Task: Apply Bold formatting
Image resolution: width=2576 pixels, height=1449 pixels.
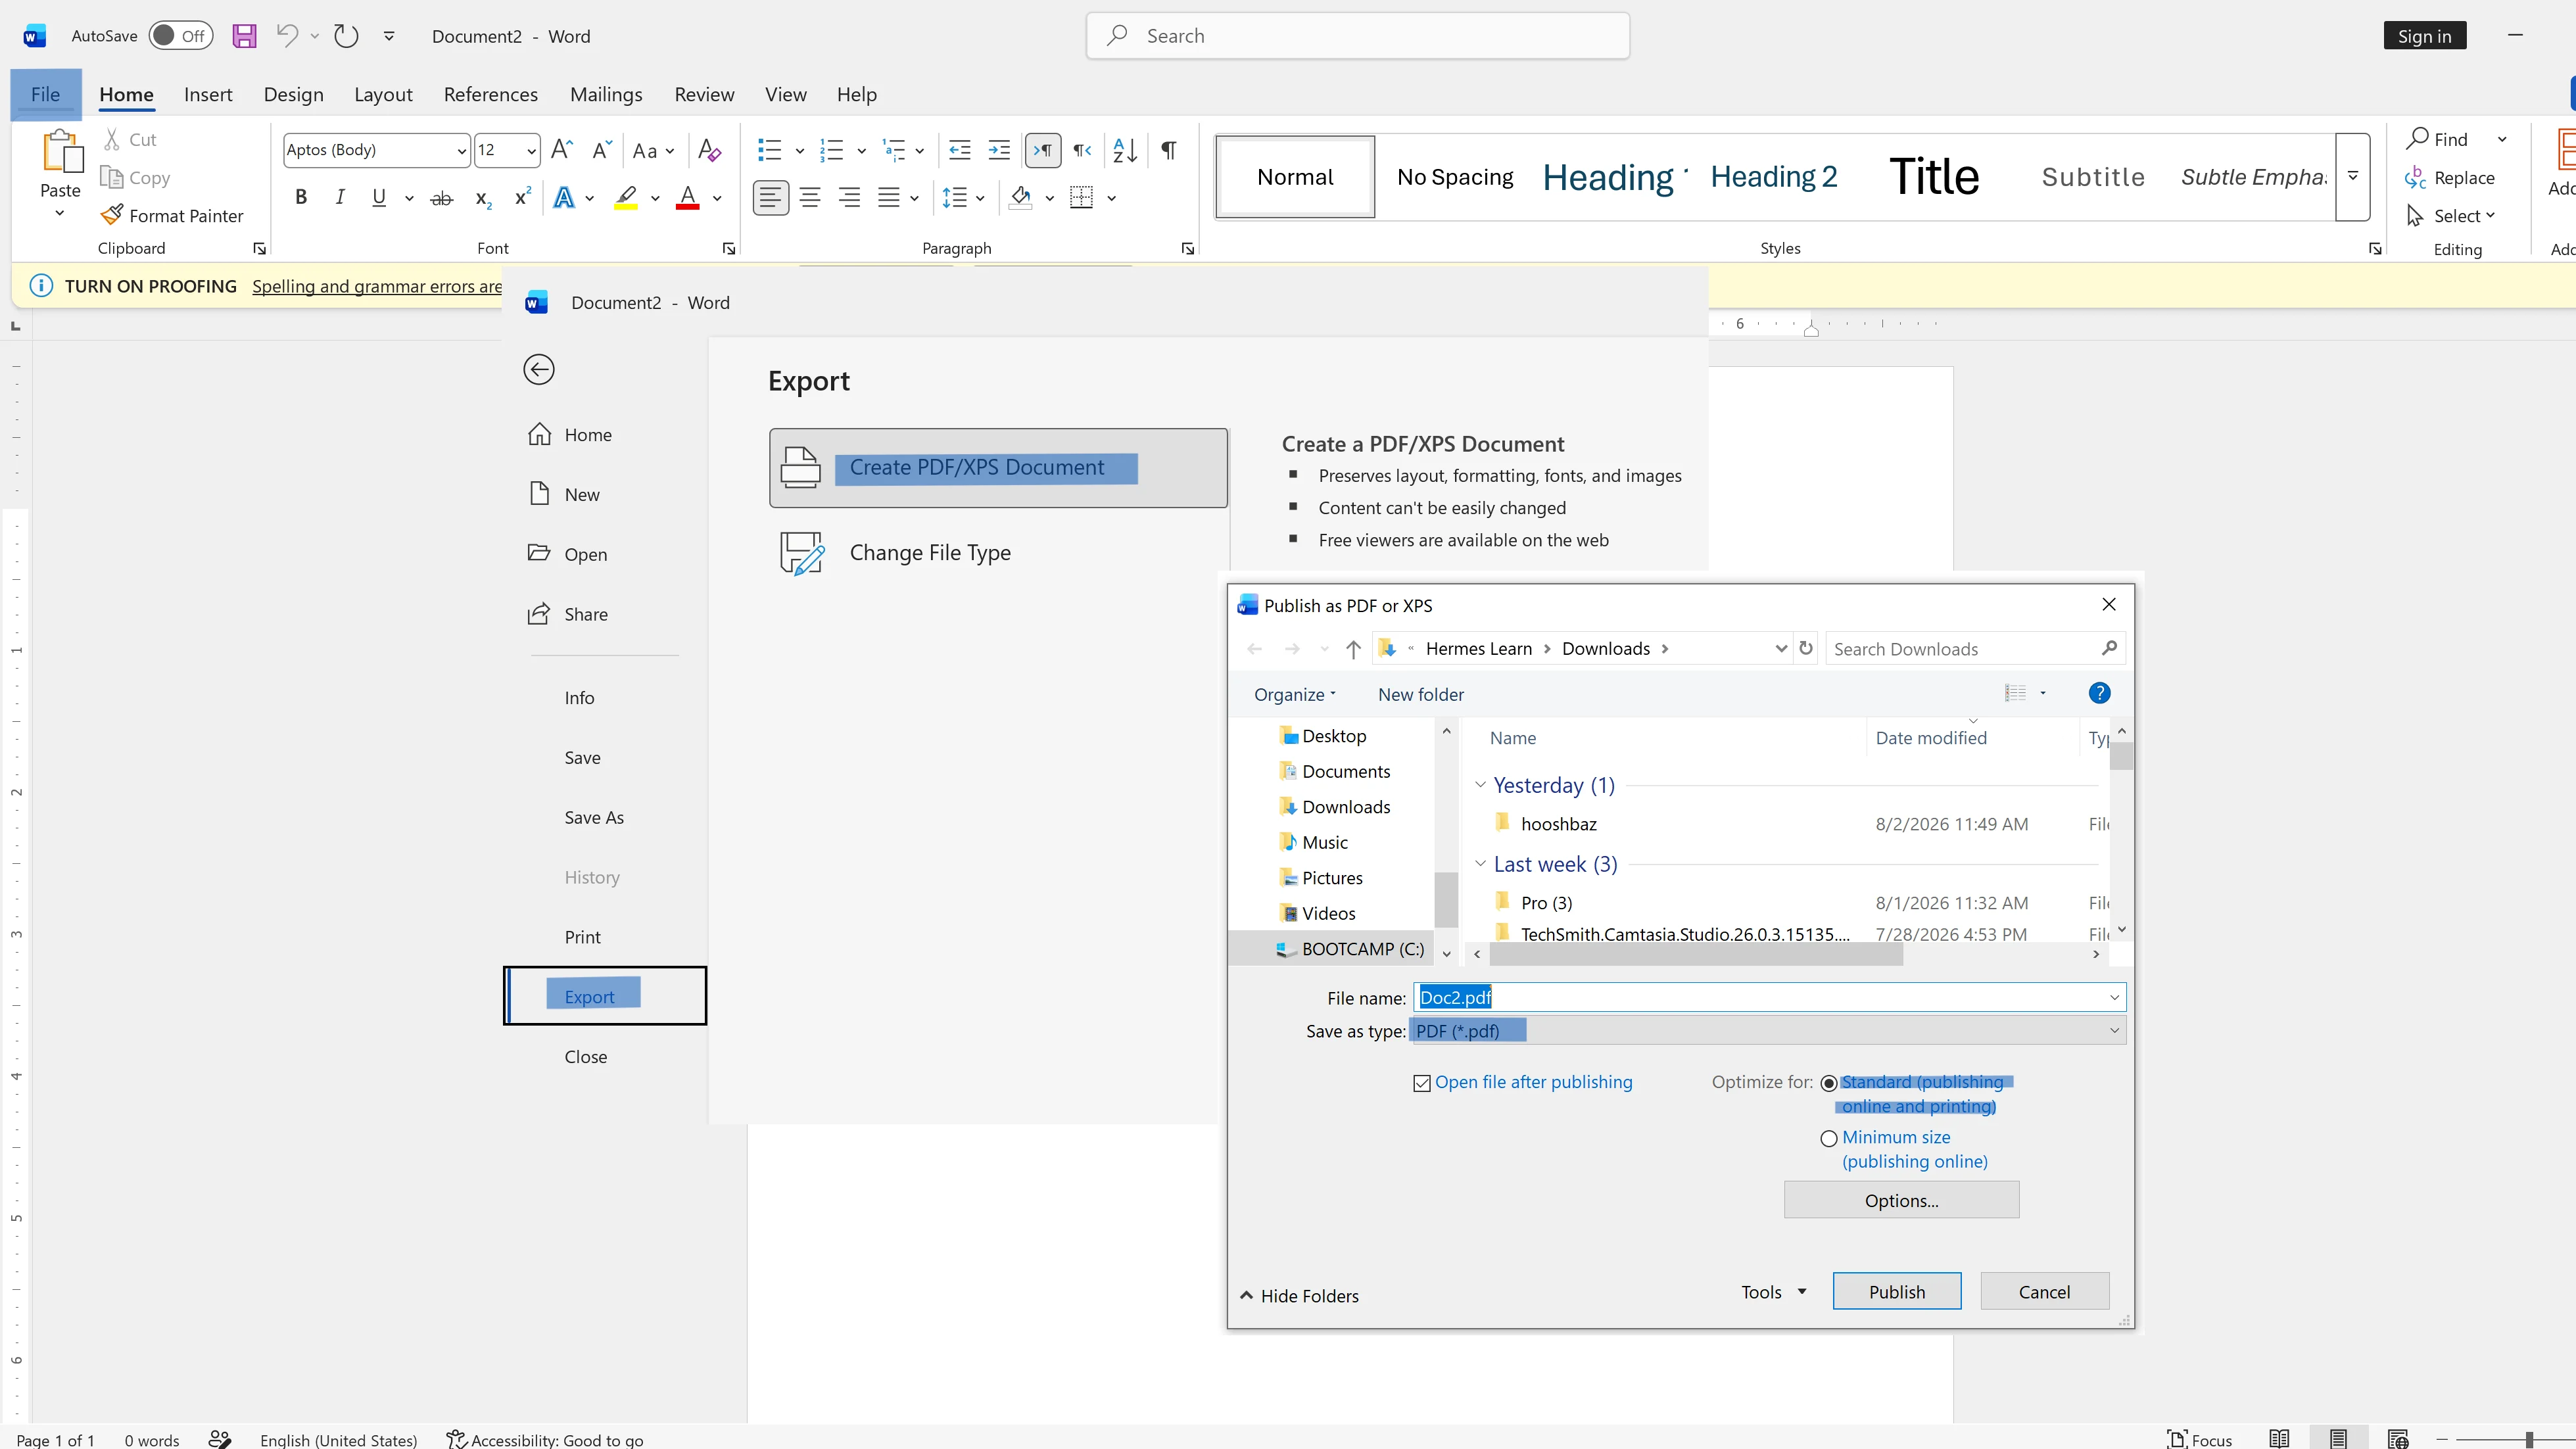Action: tap(301, 197)
